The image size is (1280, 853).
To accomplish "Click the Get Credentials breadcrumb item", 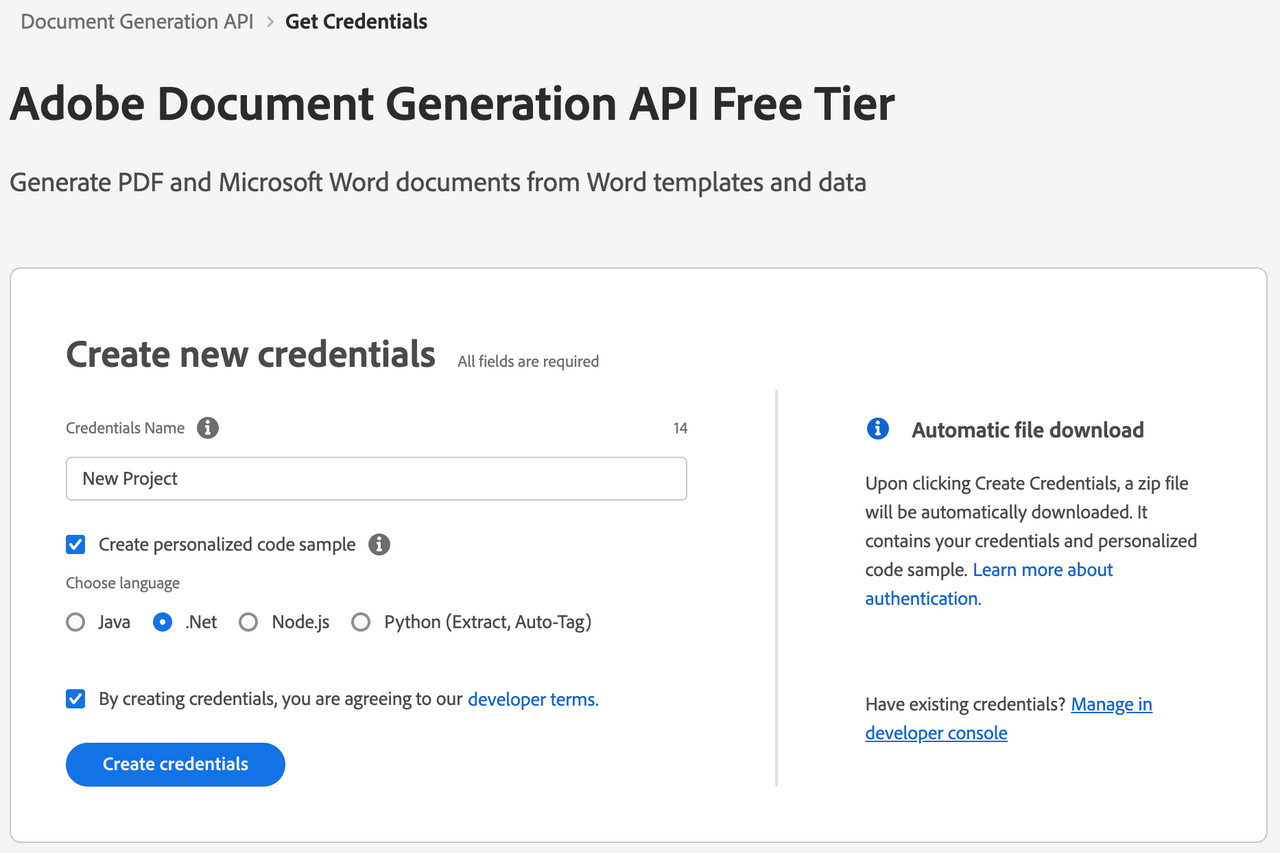I will coord(356,21).
